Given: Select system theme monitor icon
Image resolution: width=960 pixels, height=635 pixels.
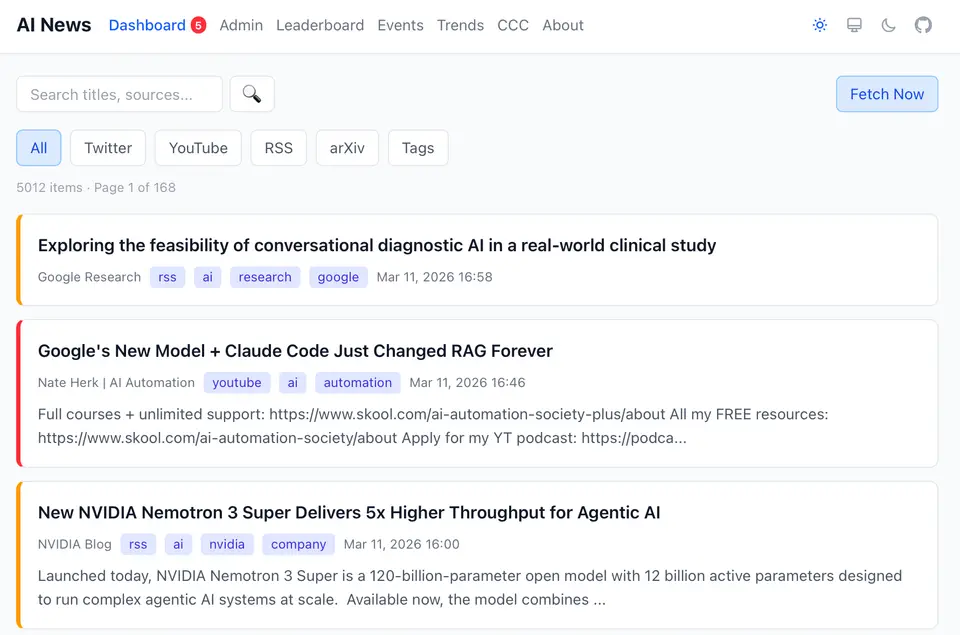Looking at the screenshot, I should tap(854, 25).
